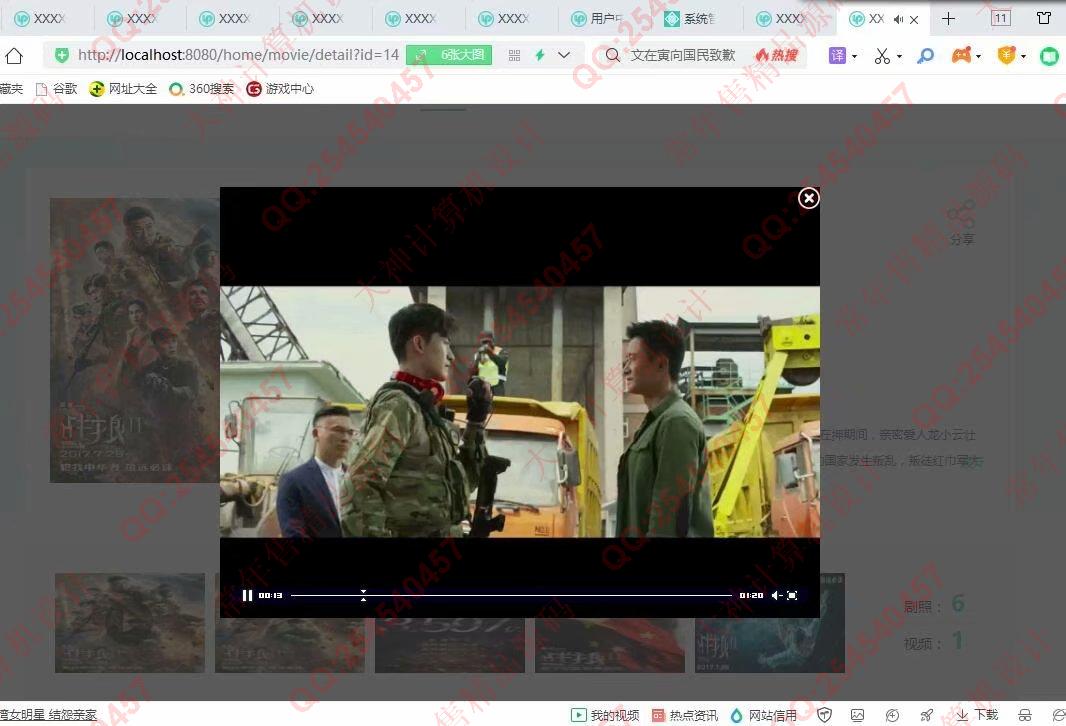Expand the address bar dropdown arrow
The height and width of the screenshot is (726, 1066).
coord(564,55)
